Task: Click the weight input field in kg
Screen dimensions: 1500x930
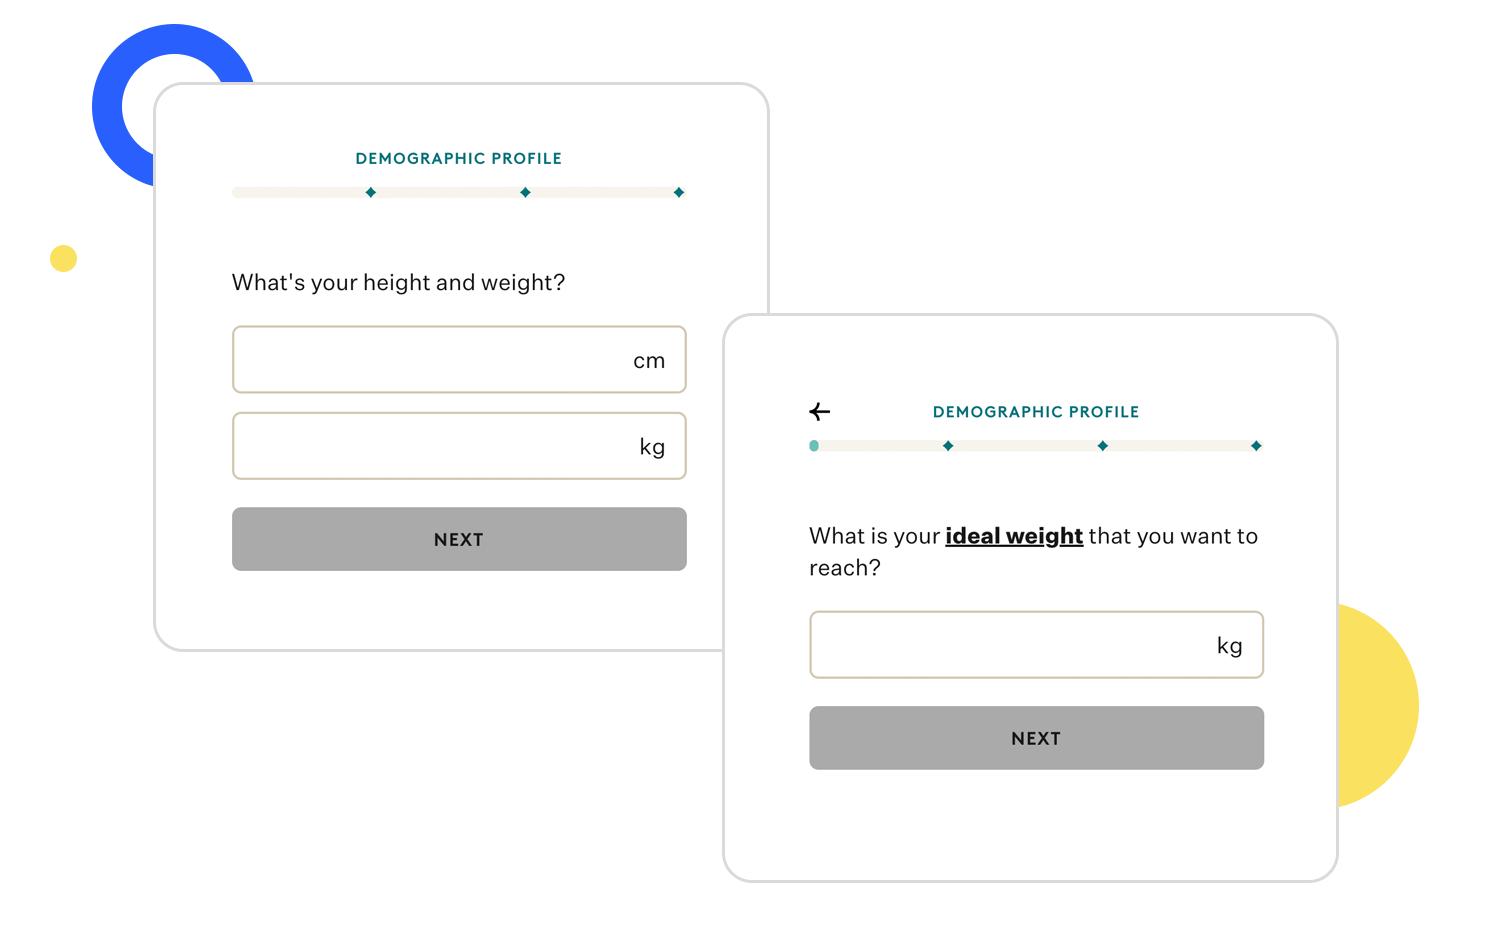Action: pyautogui.click(x=459, y=446)
